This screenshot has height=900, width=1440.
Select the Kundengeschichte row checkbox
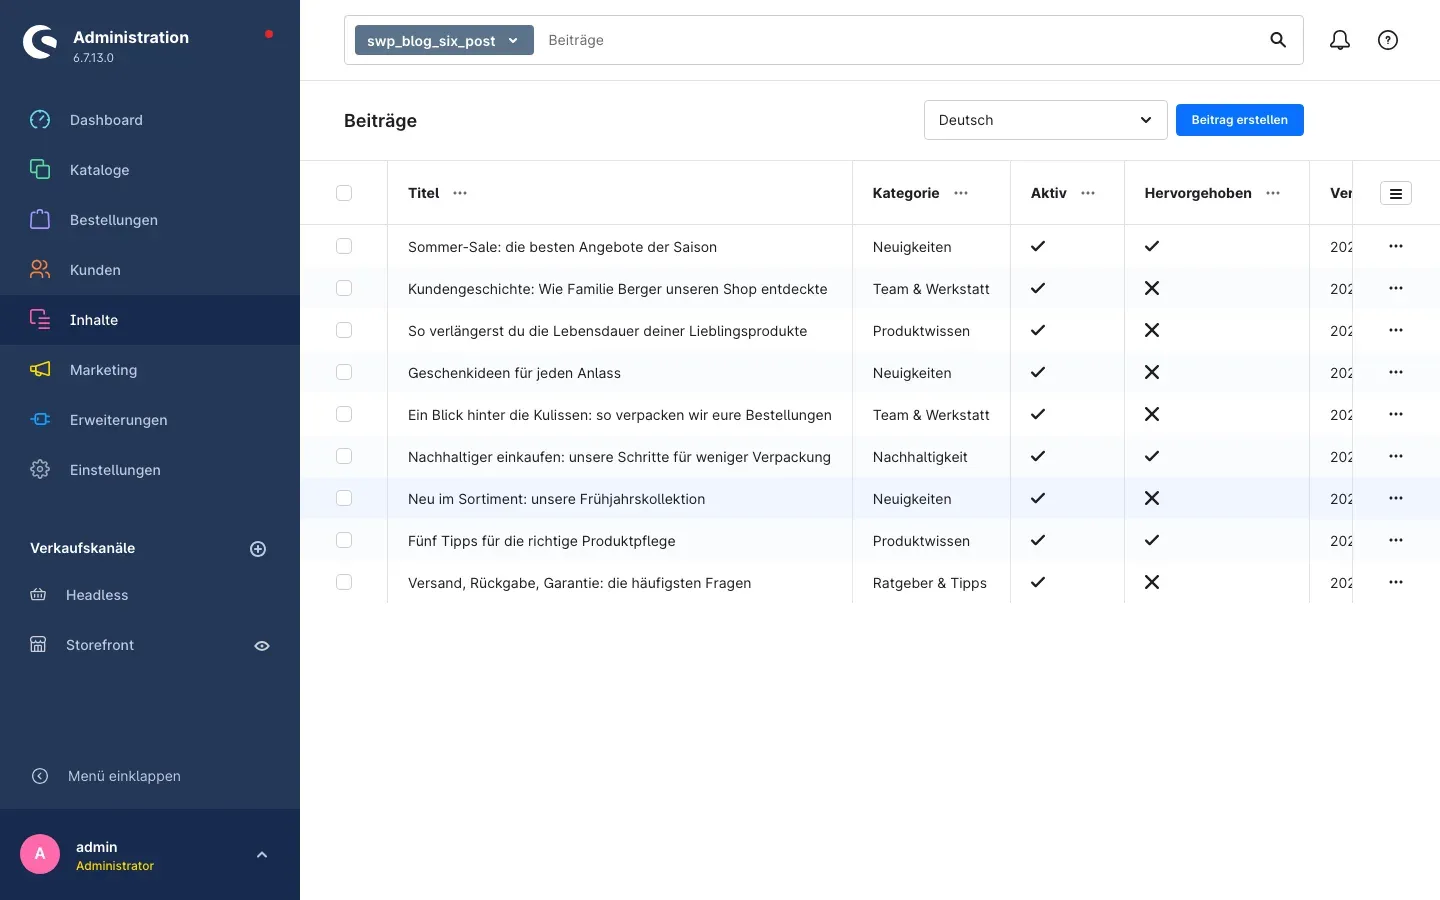(344, 288)
